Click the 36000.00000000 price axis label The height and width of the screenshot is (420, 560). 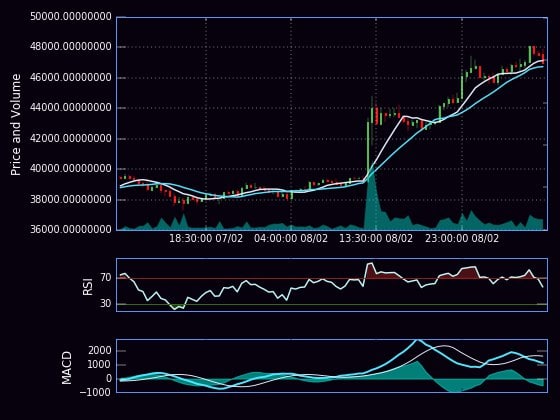click(x=70, y=229)
